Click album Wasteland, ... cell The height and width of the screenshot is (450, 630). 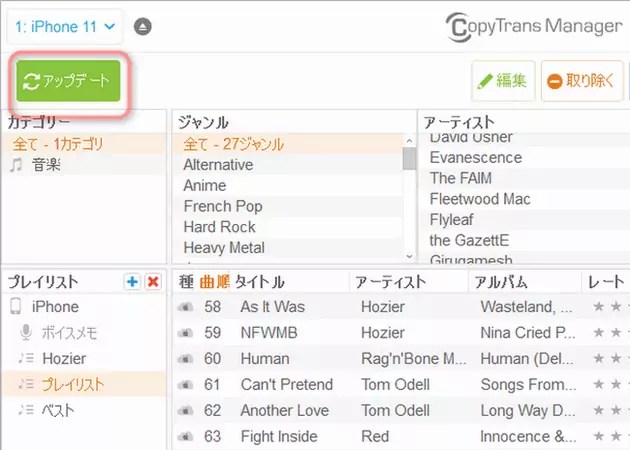(x=526, y=307)
